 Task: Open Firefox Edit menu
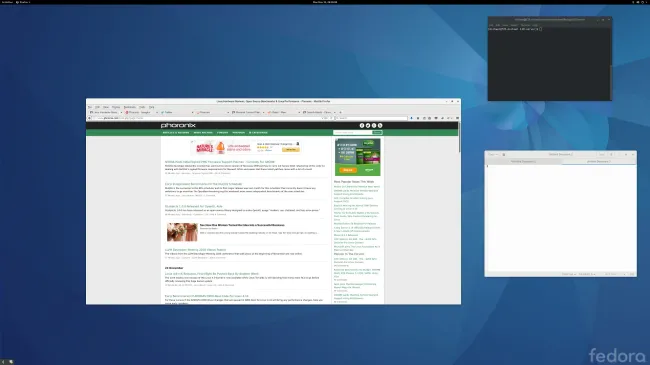point(97,107)
